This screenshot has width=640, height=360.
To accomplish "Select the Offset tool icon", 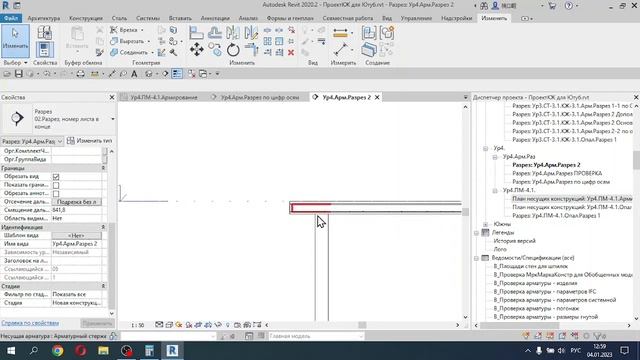I will point(215,32).
